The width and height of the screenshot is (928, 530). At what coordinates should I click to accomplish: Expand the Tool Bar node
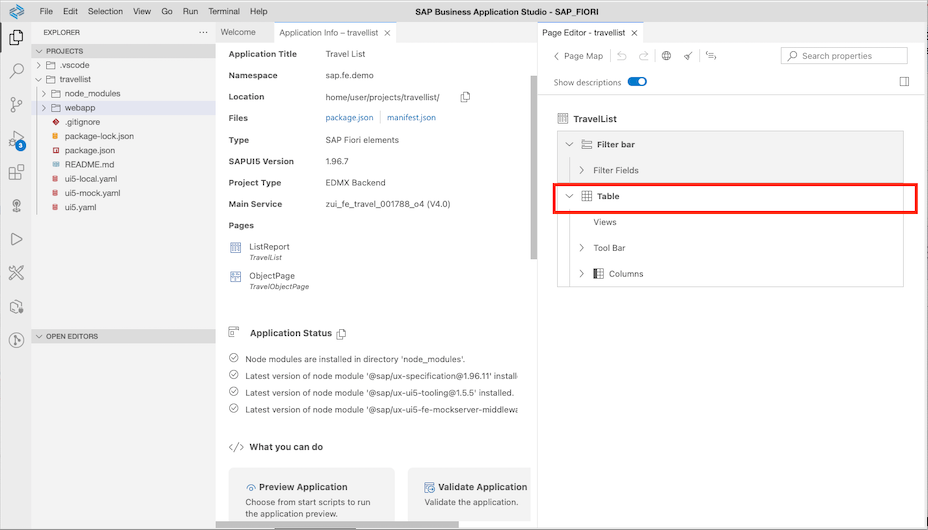[x=581, y=248]
